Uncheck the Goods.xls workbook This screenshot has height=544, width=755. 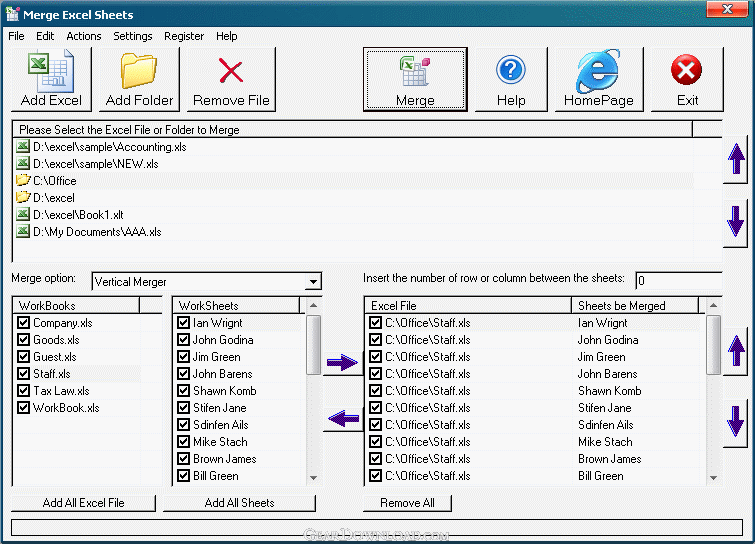23,339
